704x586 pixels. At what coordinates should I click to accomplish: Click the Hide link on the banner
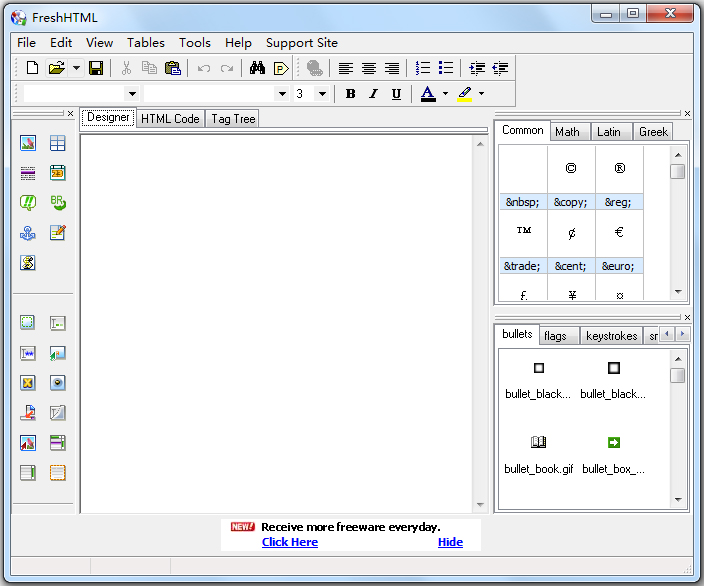pos(450,542)
